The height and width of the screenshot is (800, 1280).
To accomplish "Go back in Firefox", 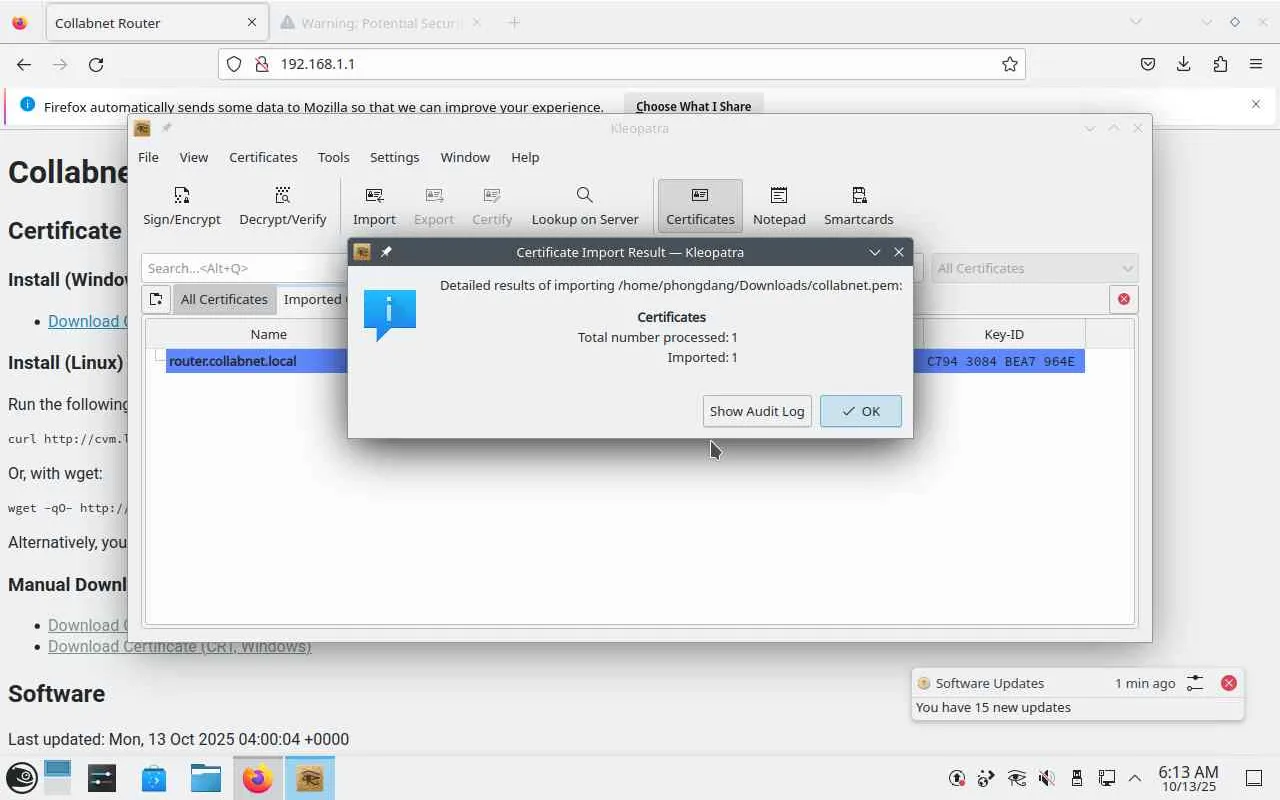I will tap(24, 64).
